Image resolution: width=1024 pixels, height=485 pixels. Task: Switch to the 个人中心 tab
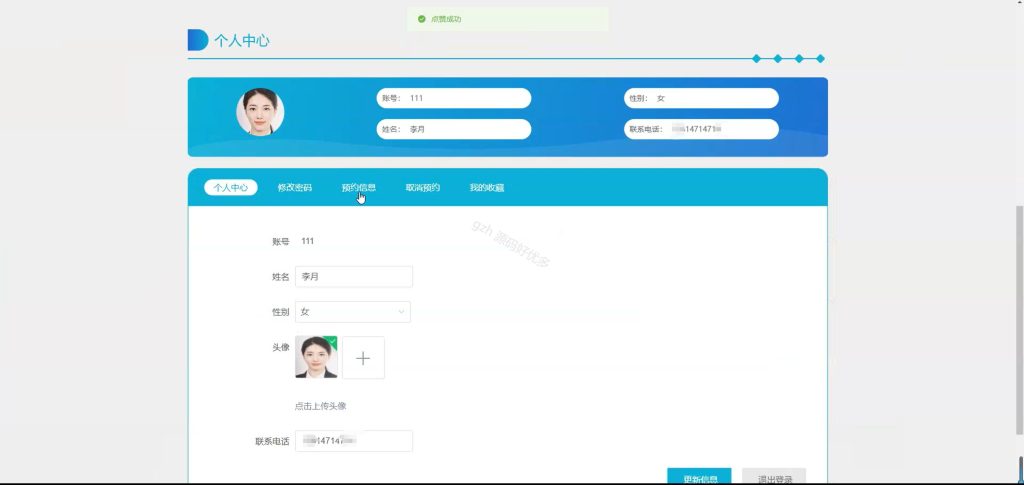coord(231,187)
